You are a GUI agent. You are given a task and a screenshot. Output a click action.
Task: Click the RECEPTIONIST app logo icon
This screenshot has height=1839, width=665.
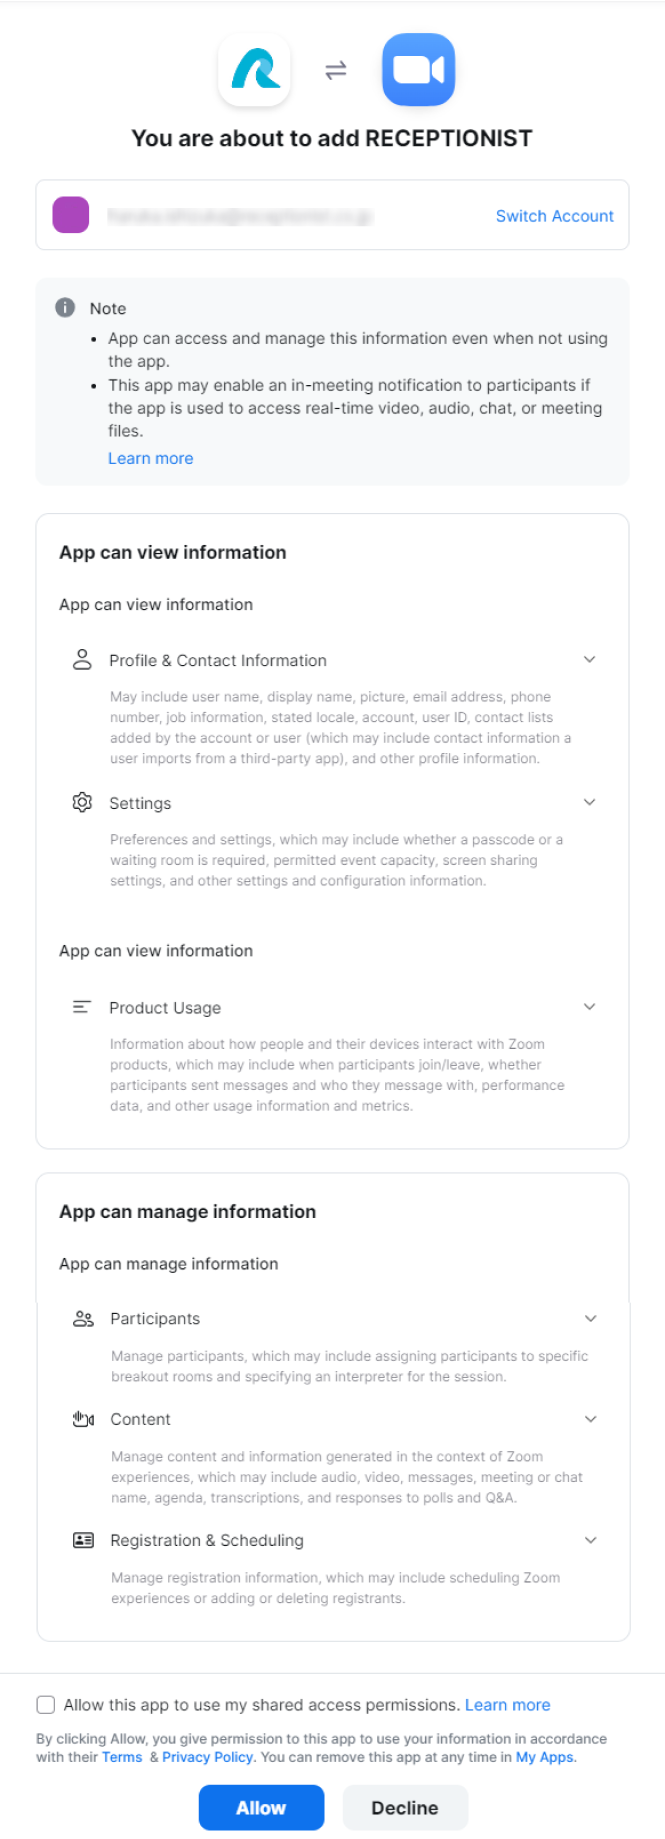coord(255,70)
